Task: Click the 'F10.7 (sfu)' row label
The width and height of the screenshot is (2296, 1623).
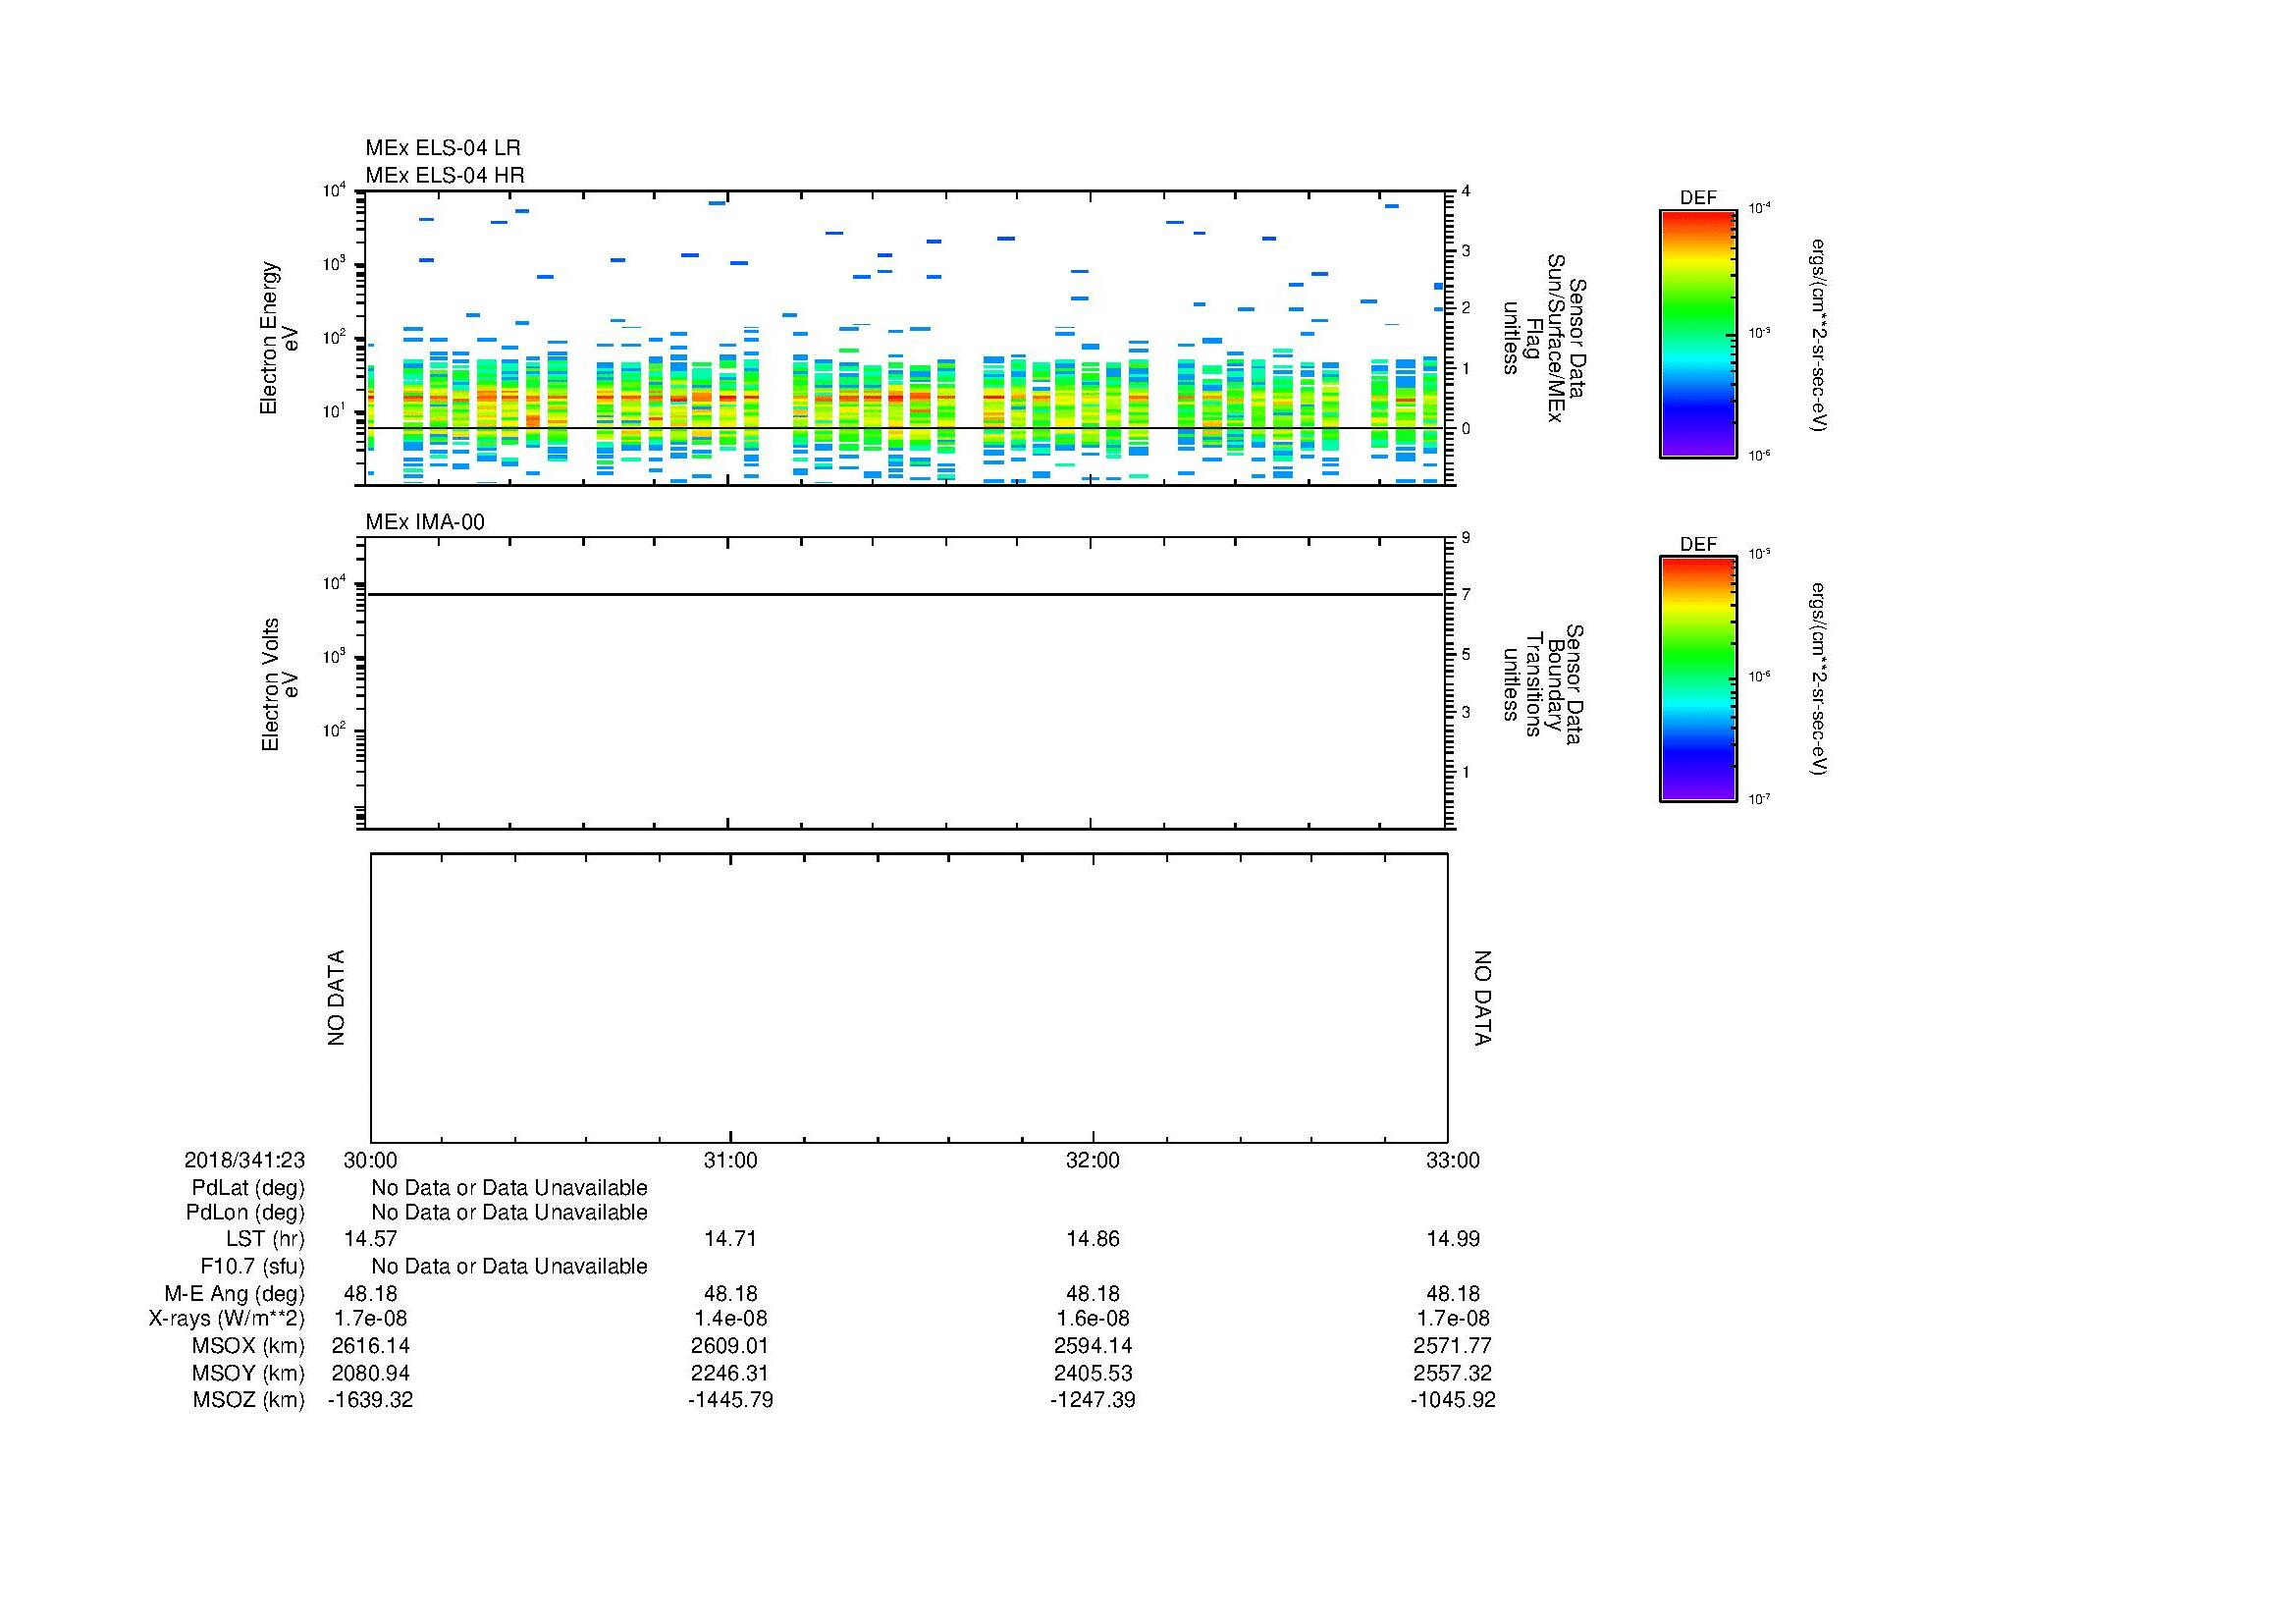Action: pos(252,1267)
